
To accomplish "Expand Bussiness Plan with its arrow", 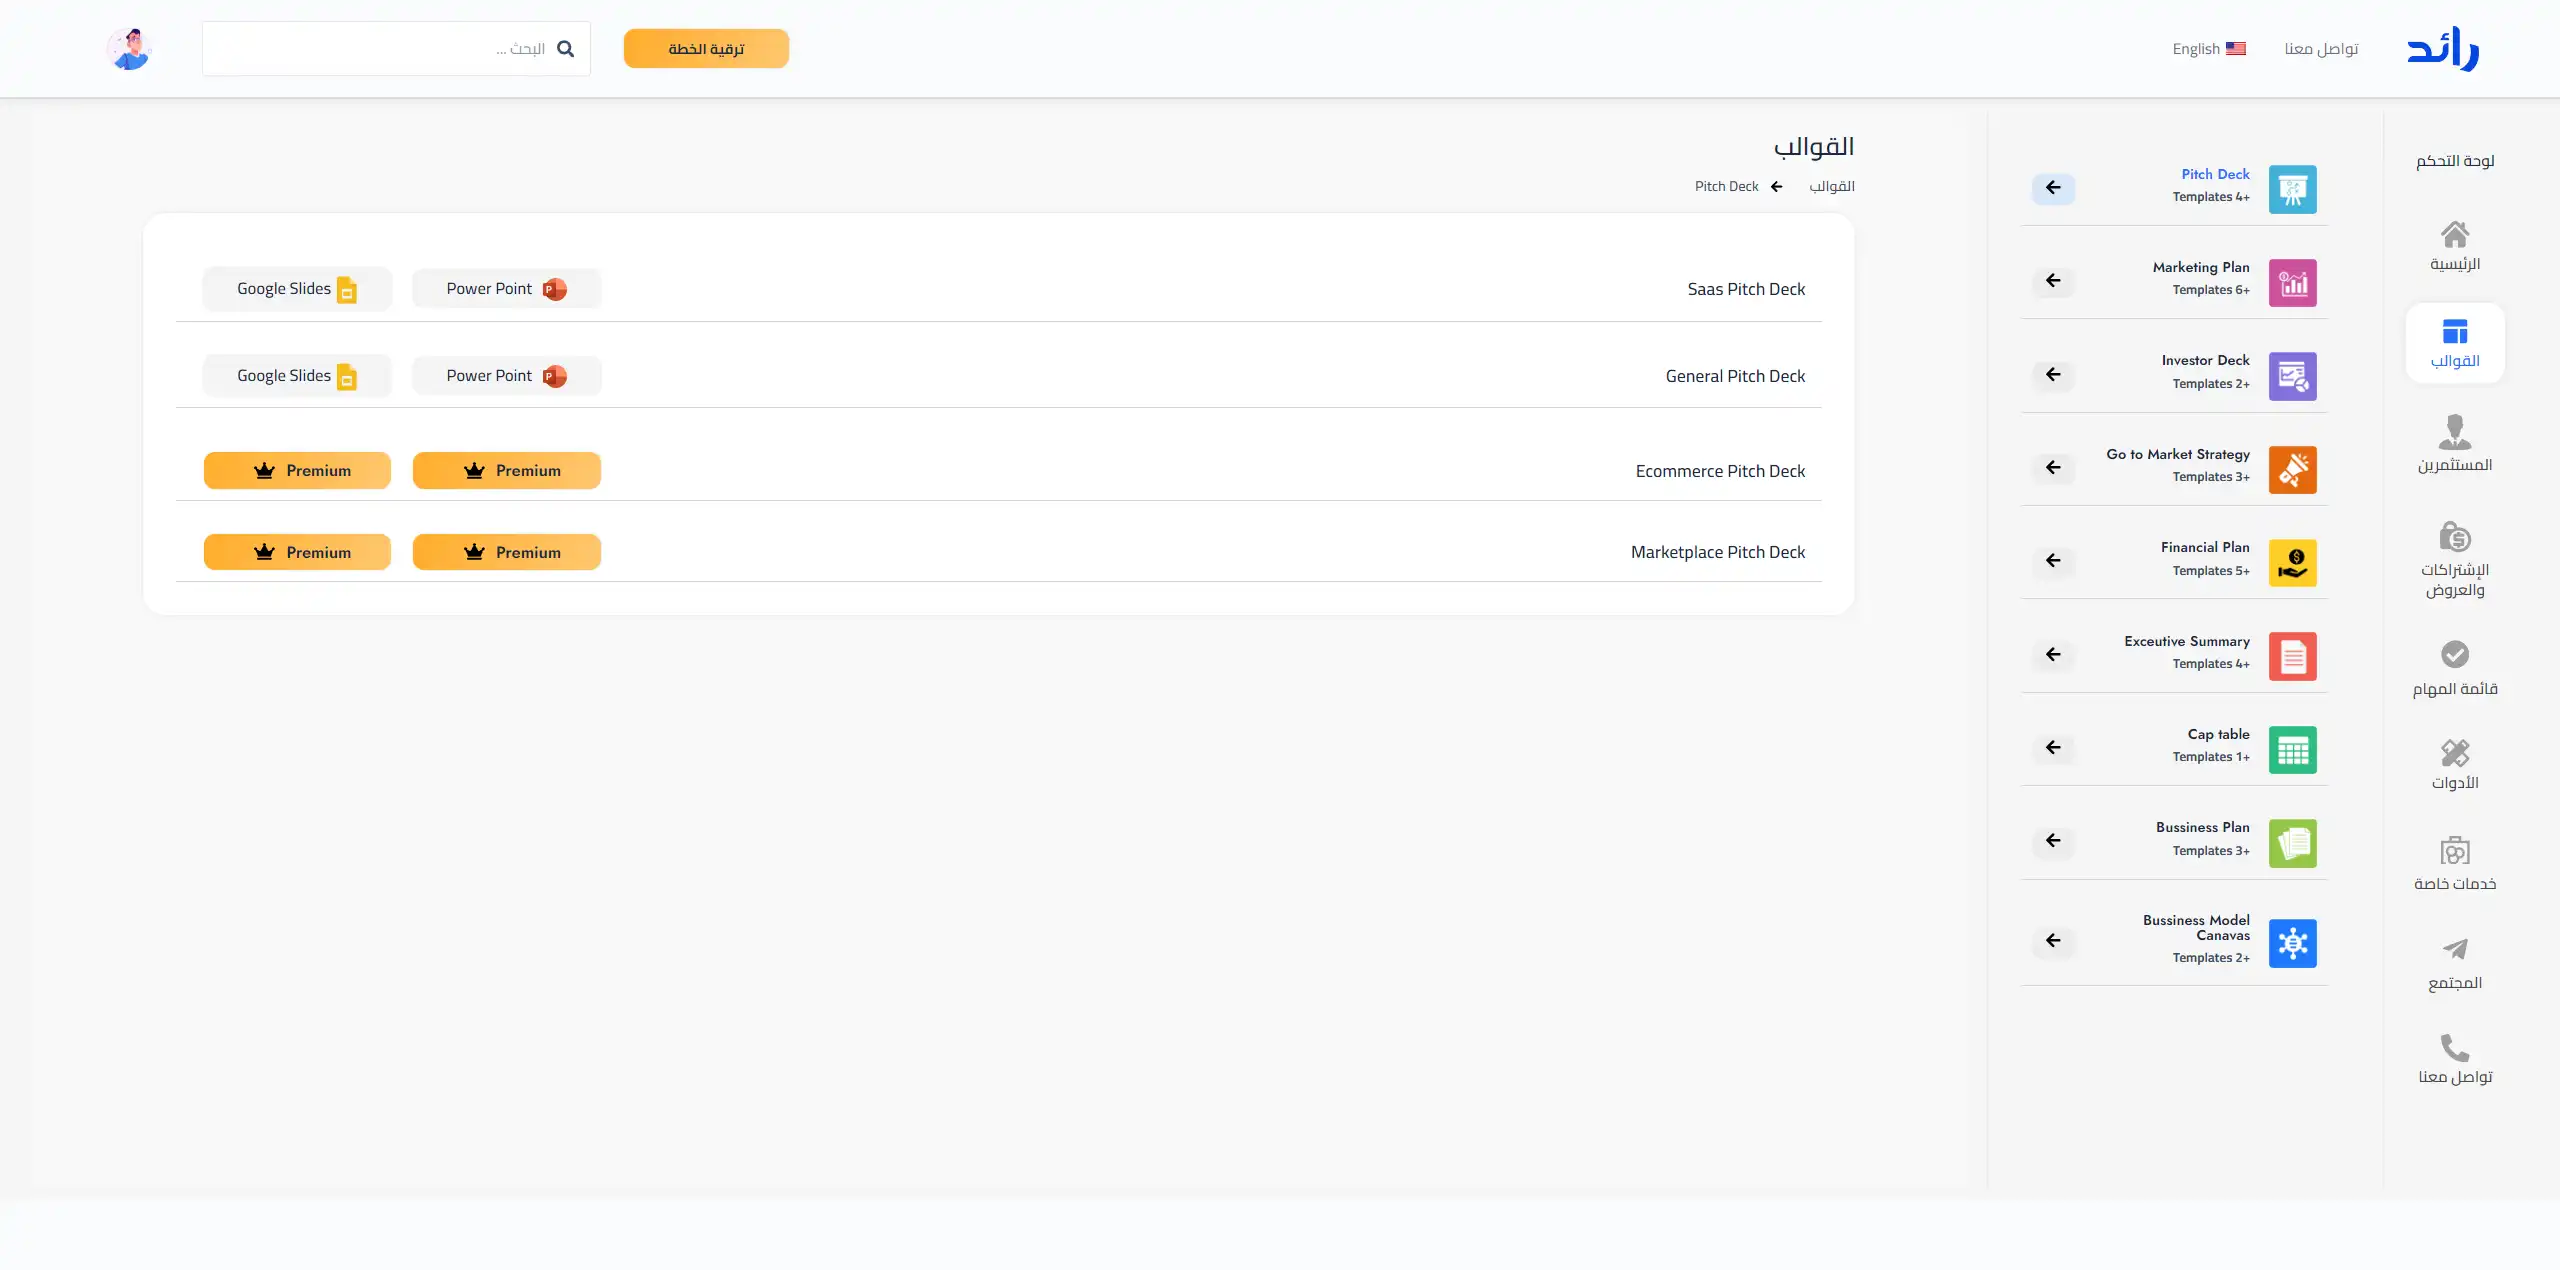I will tap(2053, 841).
